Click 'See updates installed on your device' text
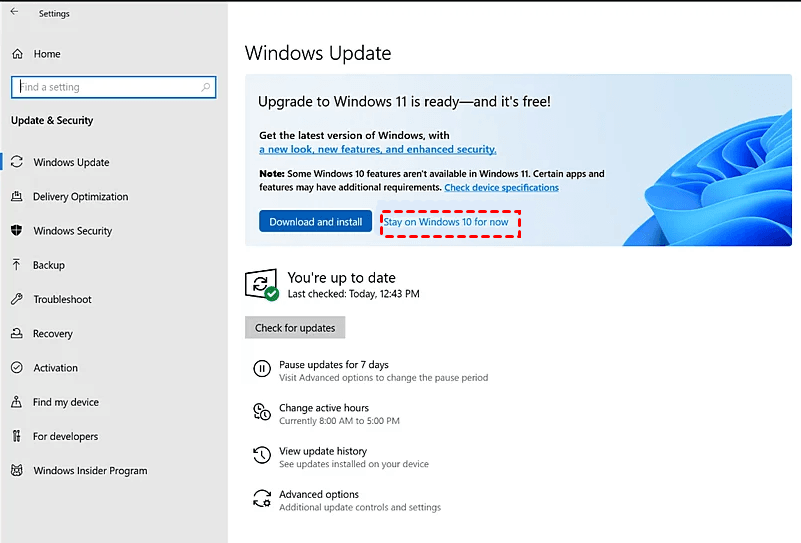Screen dimensions: 801x543 pyautogui.click(x=354, y=464)
